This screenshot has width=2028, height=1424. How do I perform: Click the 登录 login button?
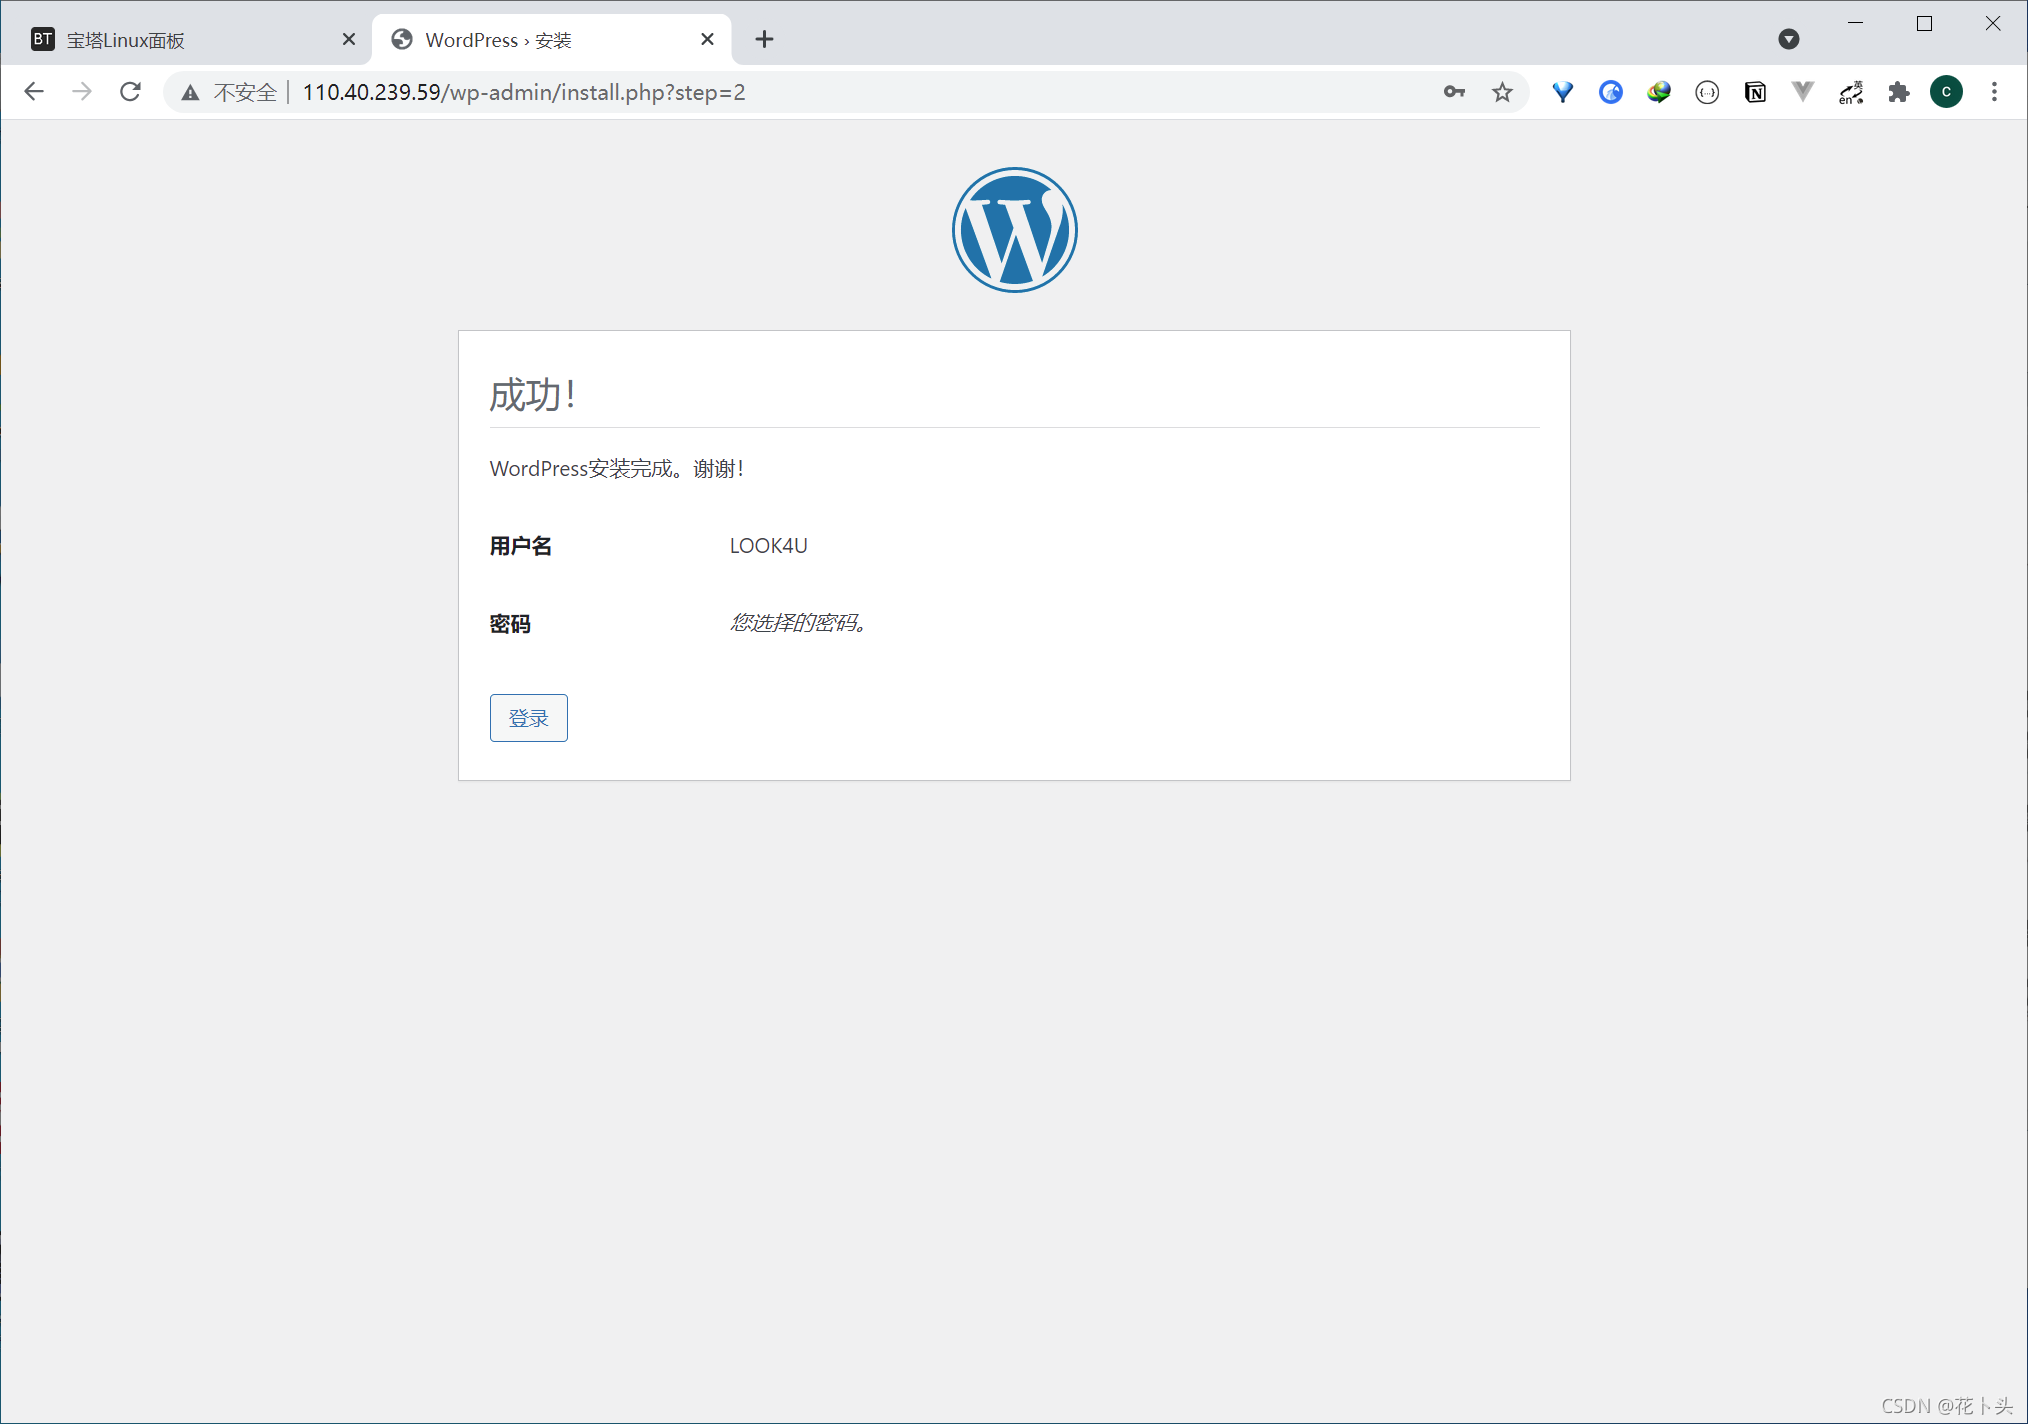(528, 718)
